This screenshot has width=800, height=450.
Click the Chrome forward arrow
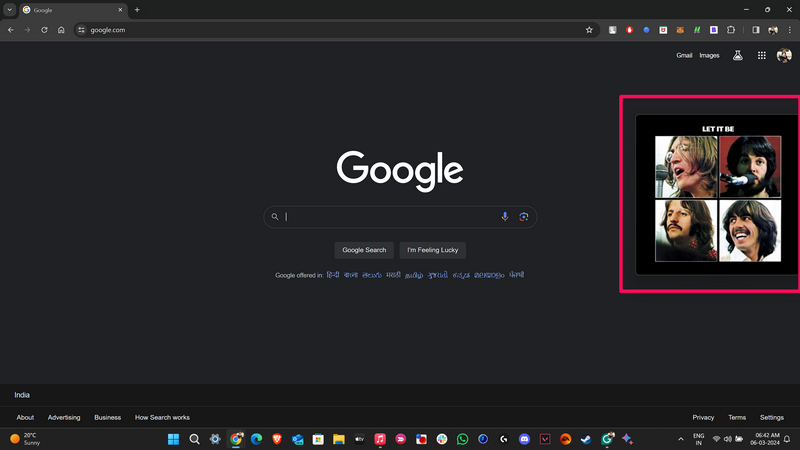click(28, 30)
